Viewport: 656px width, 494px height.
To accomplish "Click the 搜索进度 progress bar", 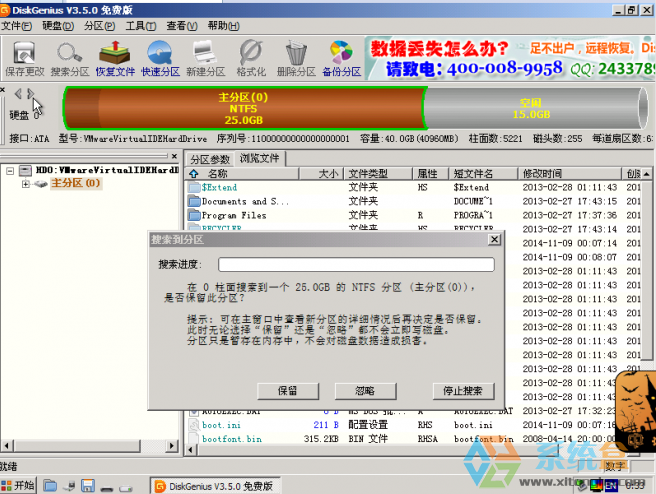I will coord(356,264).
